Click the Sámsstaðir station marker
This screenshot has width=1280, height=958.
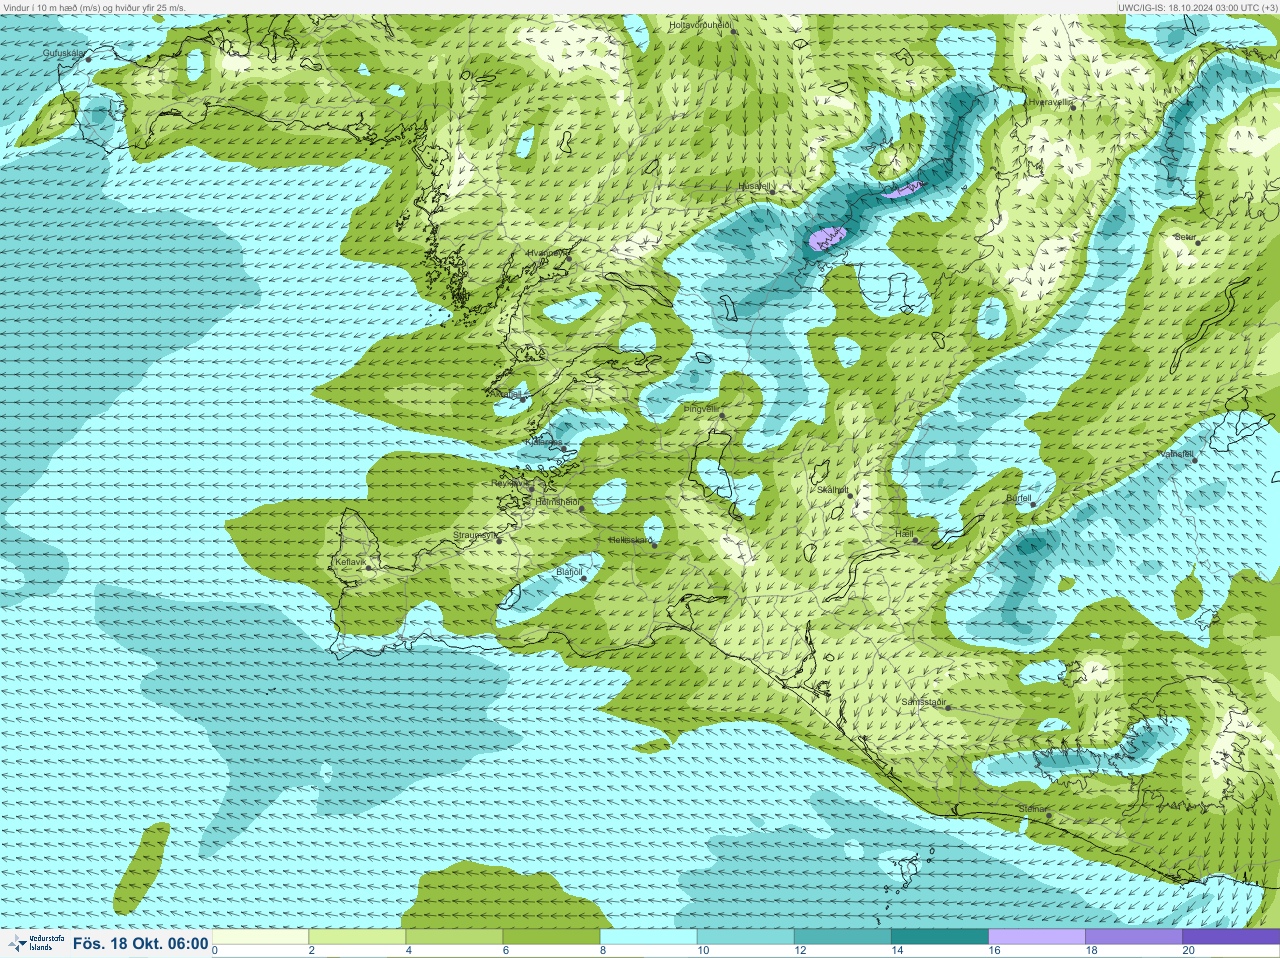click(948, 708)
